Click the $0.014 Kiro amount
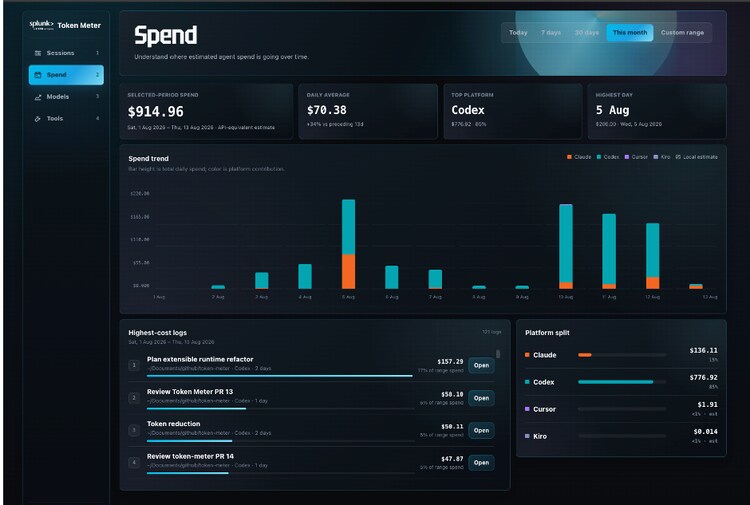Image resolution: width=750 pixels, height=505 pixels. pos(706,432)
